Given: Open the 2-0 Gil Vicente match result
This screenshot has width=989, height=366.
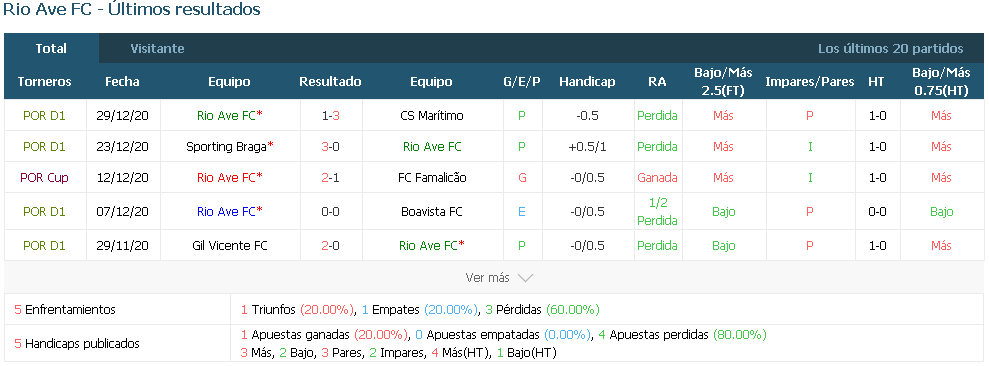Looking at the screenshot, I should point(331,245).
